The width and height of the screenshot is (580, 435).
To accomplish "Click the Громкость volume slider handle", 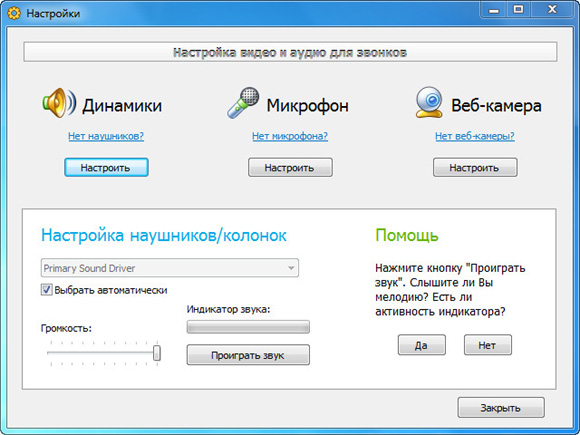I will [157, 353].
